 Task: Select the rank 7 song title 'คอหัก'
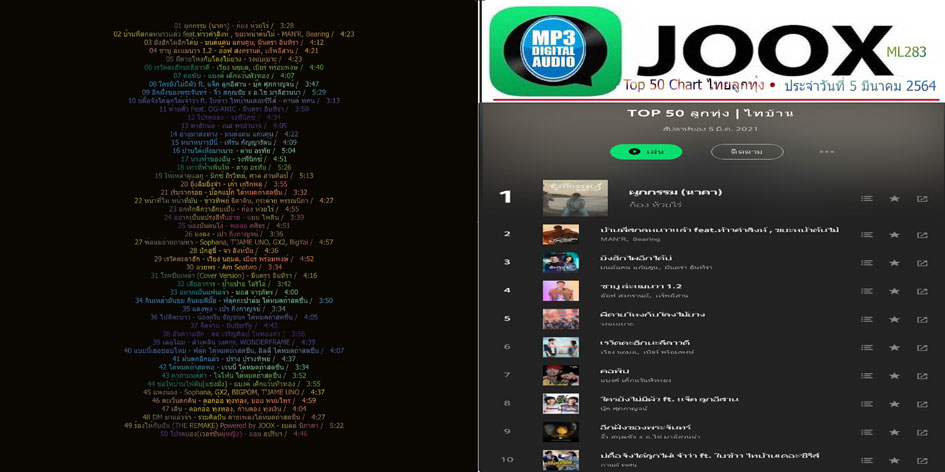(x=614, y=371)
